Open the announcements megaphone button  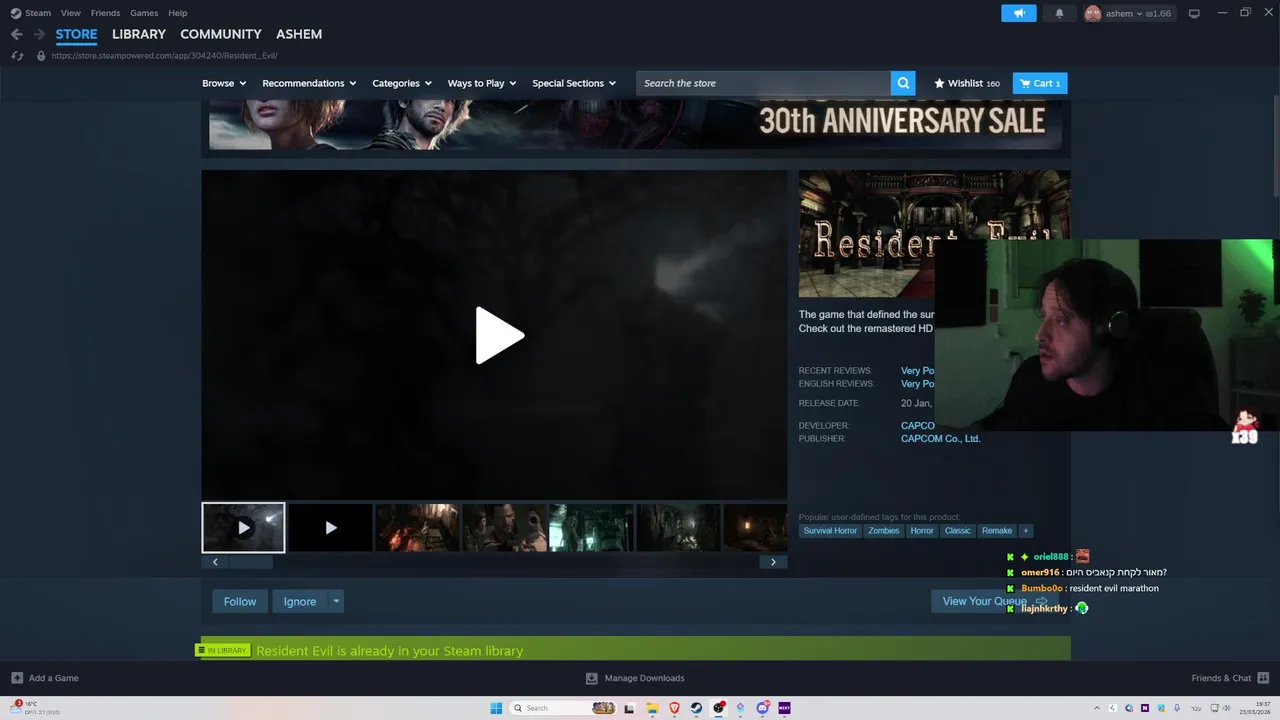tap(1019, 13)
